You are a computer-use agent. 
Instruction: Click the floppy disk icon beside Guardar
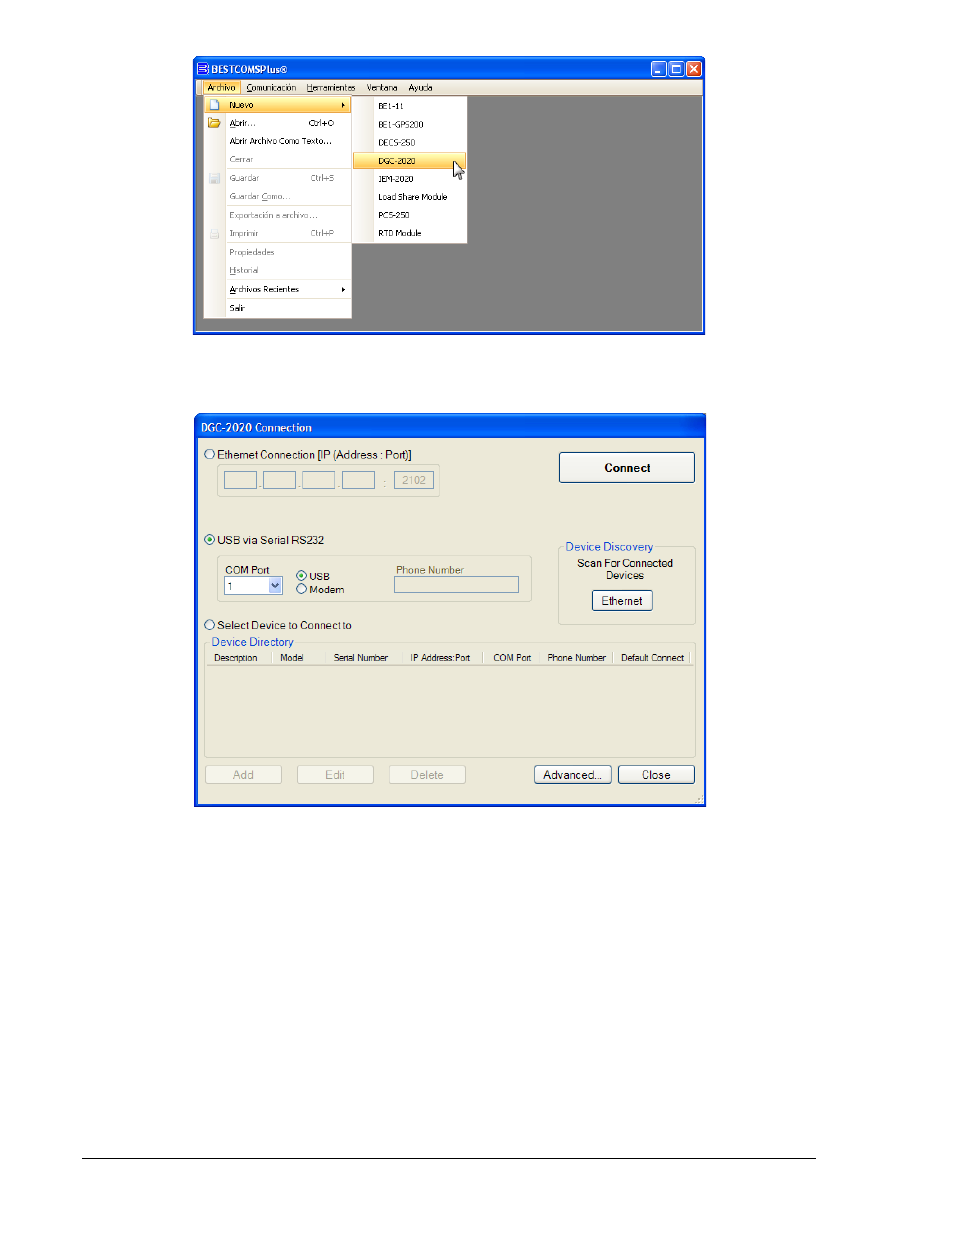[x=214, y=178]
